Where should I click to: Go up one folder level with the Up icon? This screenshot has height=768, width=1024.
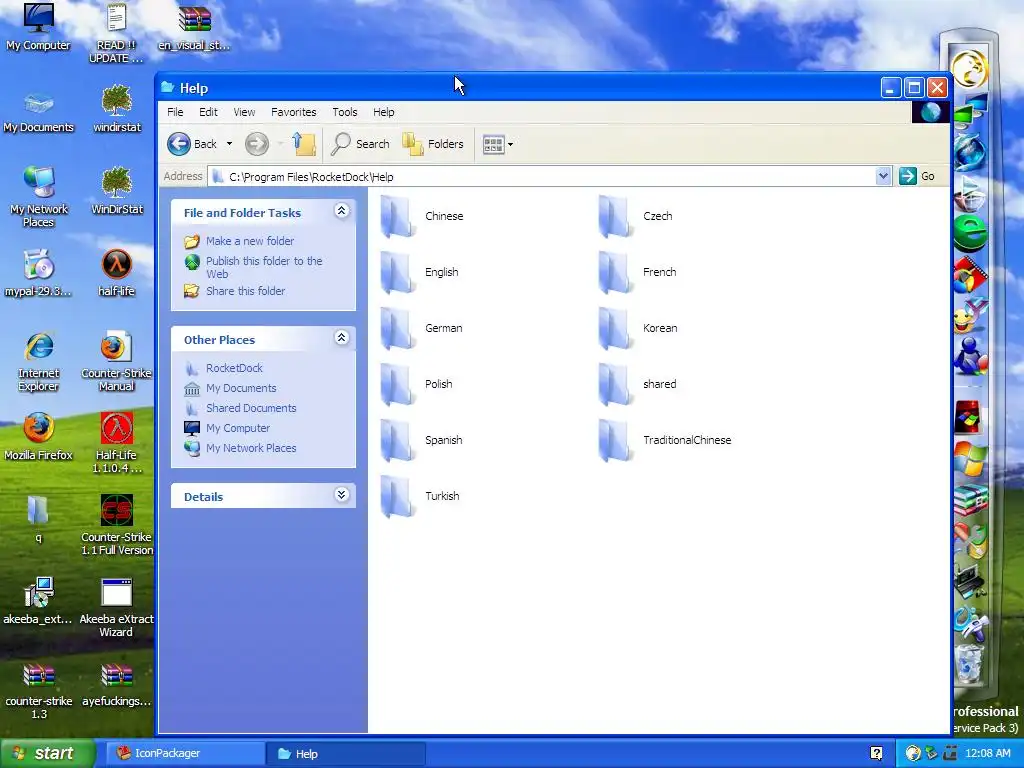(304, 144)
